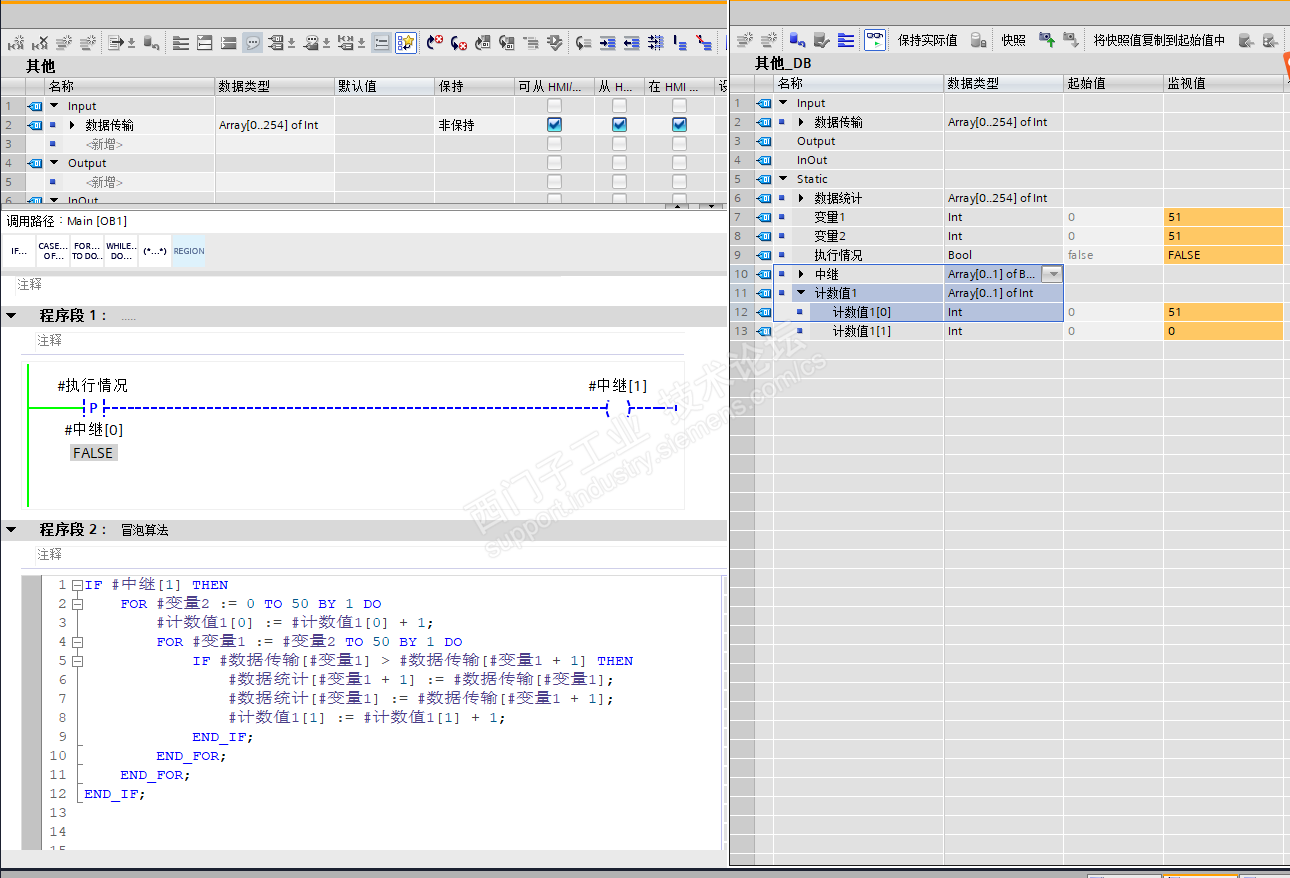Click the increase indent icon in block toolbar

click(x=607, y=43)
